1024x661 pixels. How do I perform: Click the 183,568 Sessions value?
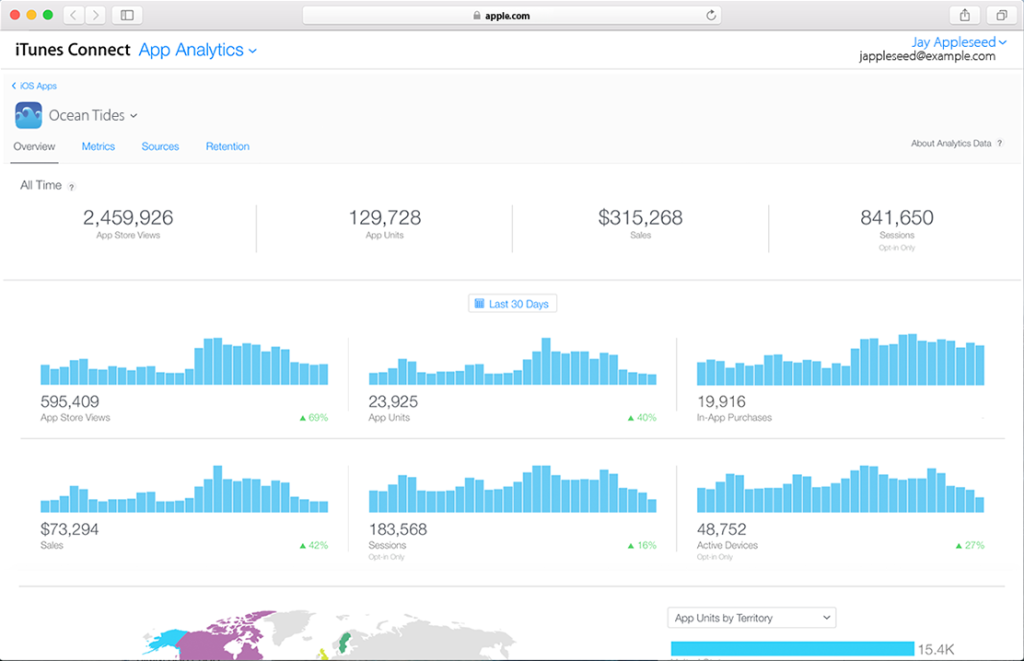pyautogui.click(x=398, y=529)
